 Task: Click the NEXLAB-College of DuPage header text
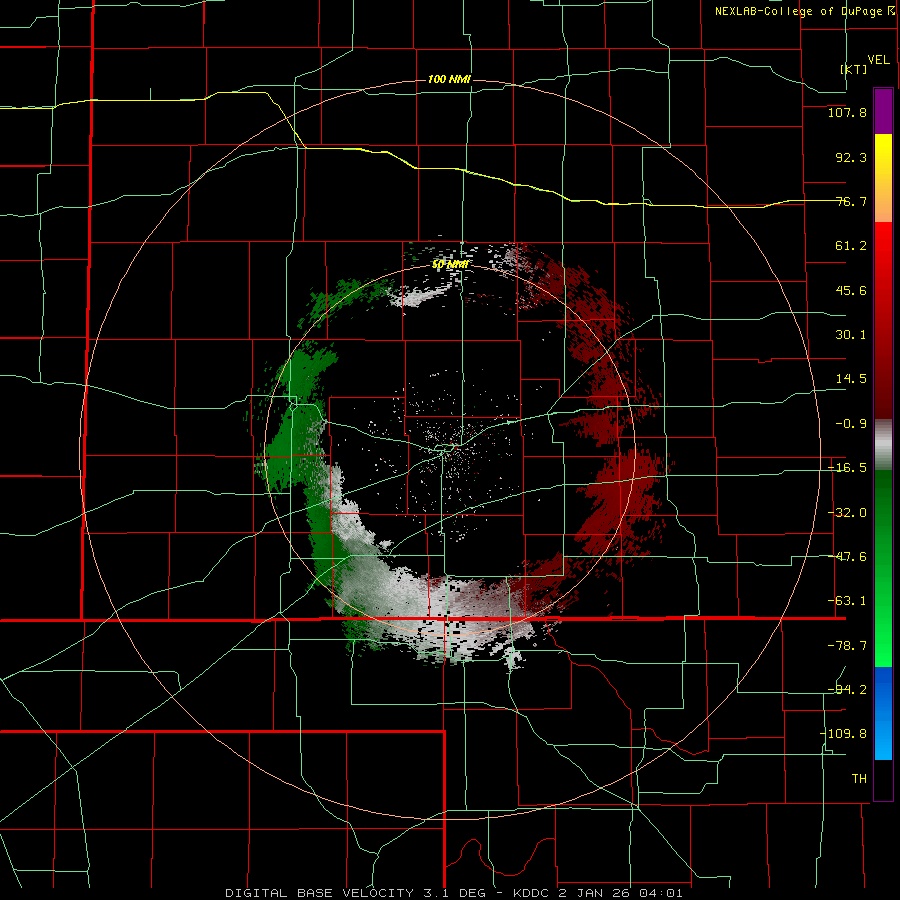pos(803,11)
